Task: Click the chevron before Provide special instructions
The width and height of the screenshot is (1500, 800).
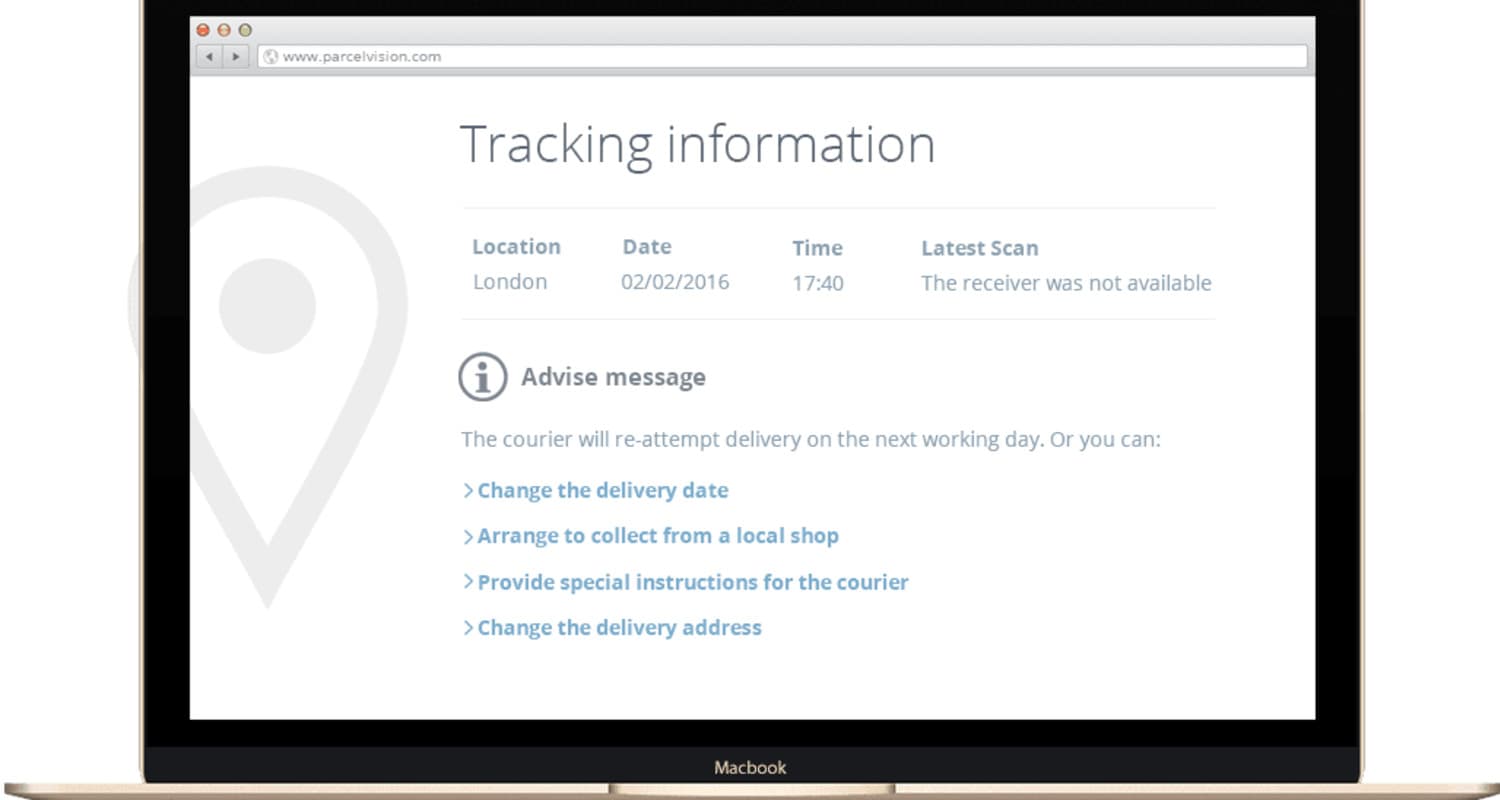Action: [x=467, y=582]
